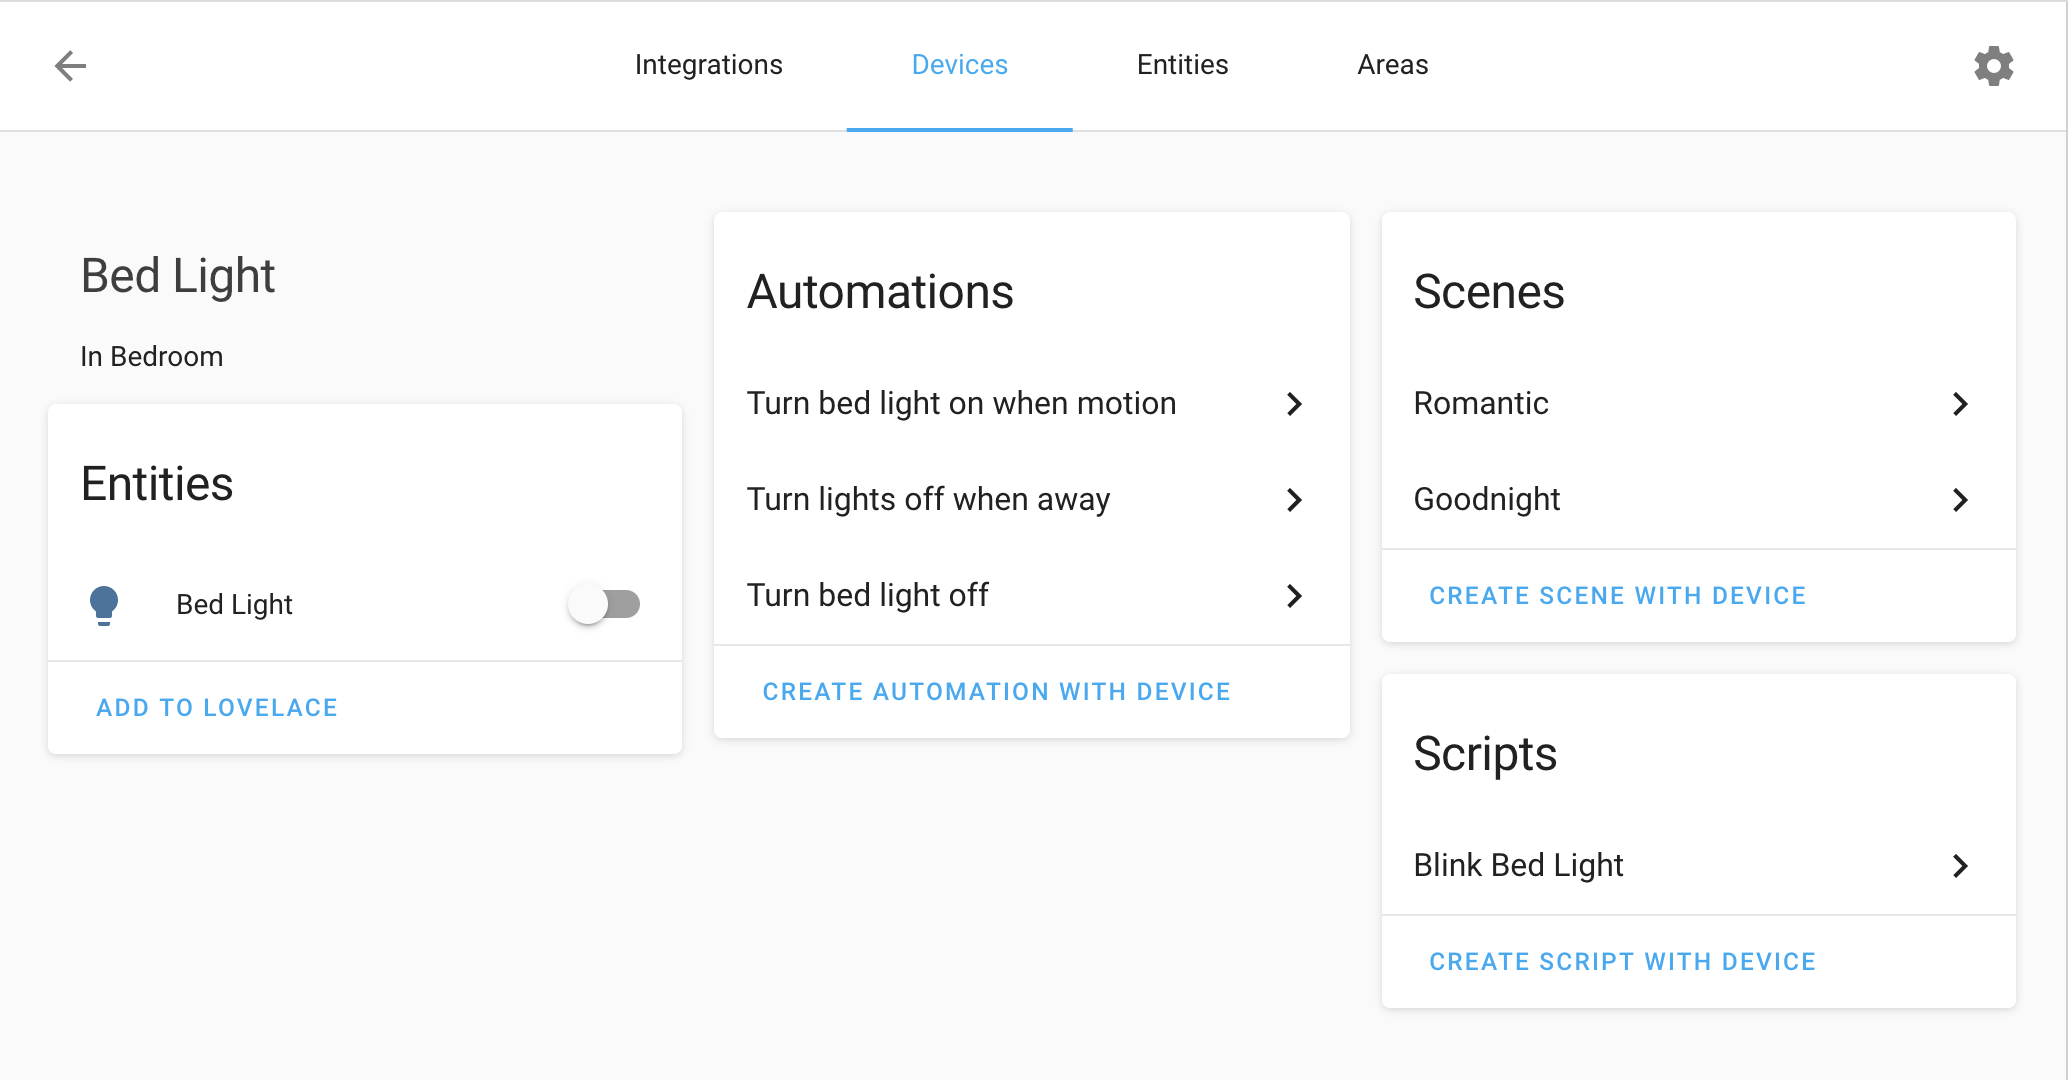Open the Romantic scene via its chevron
The image size is (2068, 1080).
pyautogui.click(x=1959, y=404)
